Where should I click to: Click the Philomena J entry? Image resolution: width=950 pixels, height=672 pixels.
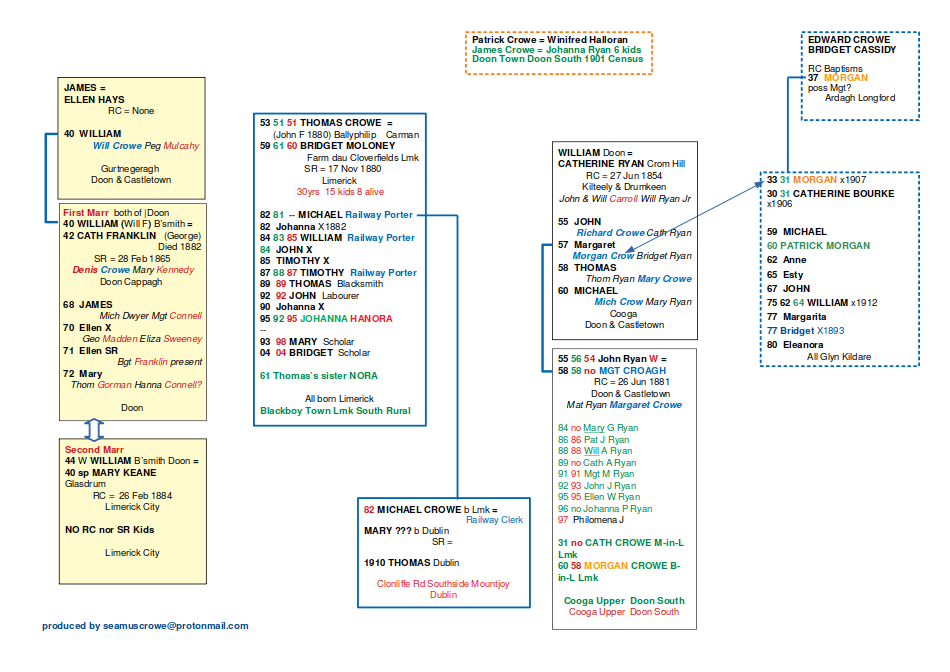[597, 519]
